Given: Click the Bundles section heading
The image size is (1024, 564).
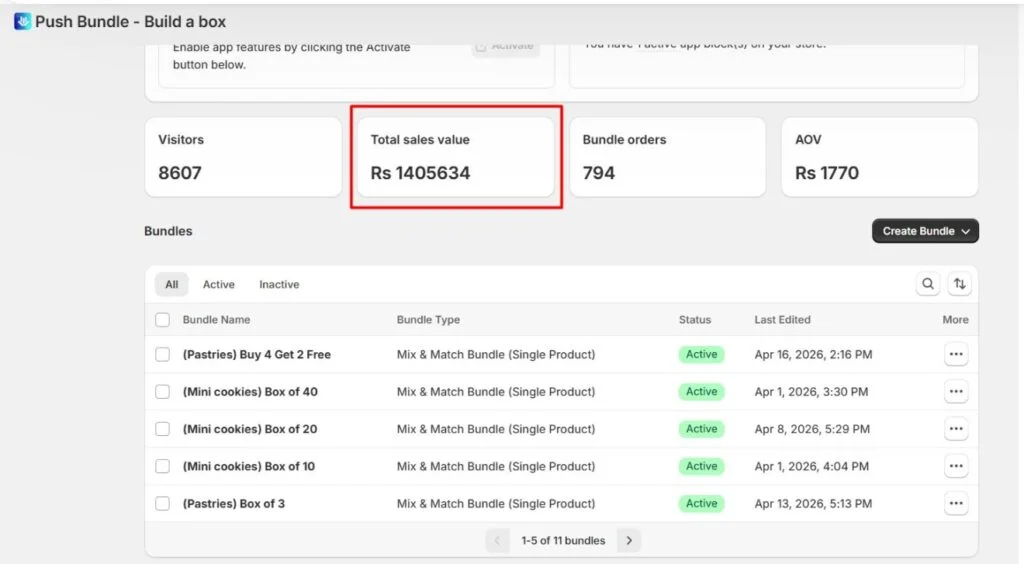Looking at the screenshot, I should point(168,231).
